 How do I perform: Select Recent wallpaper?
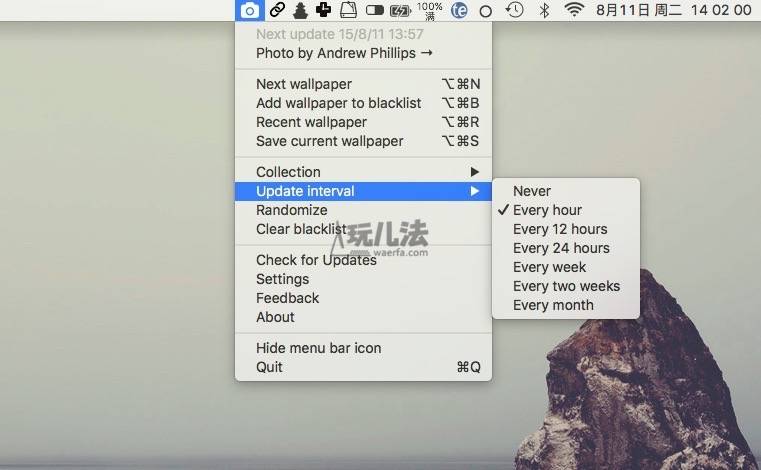[x=364, y=122]
